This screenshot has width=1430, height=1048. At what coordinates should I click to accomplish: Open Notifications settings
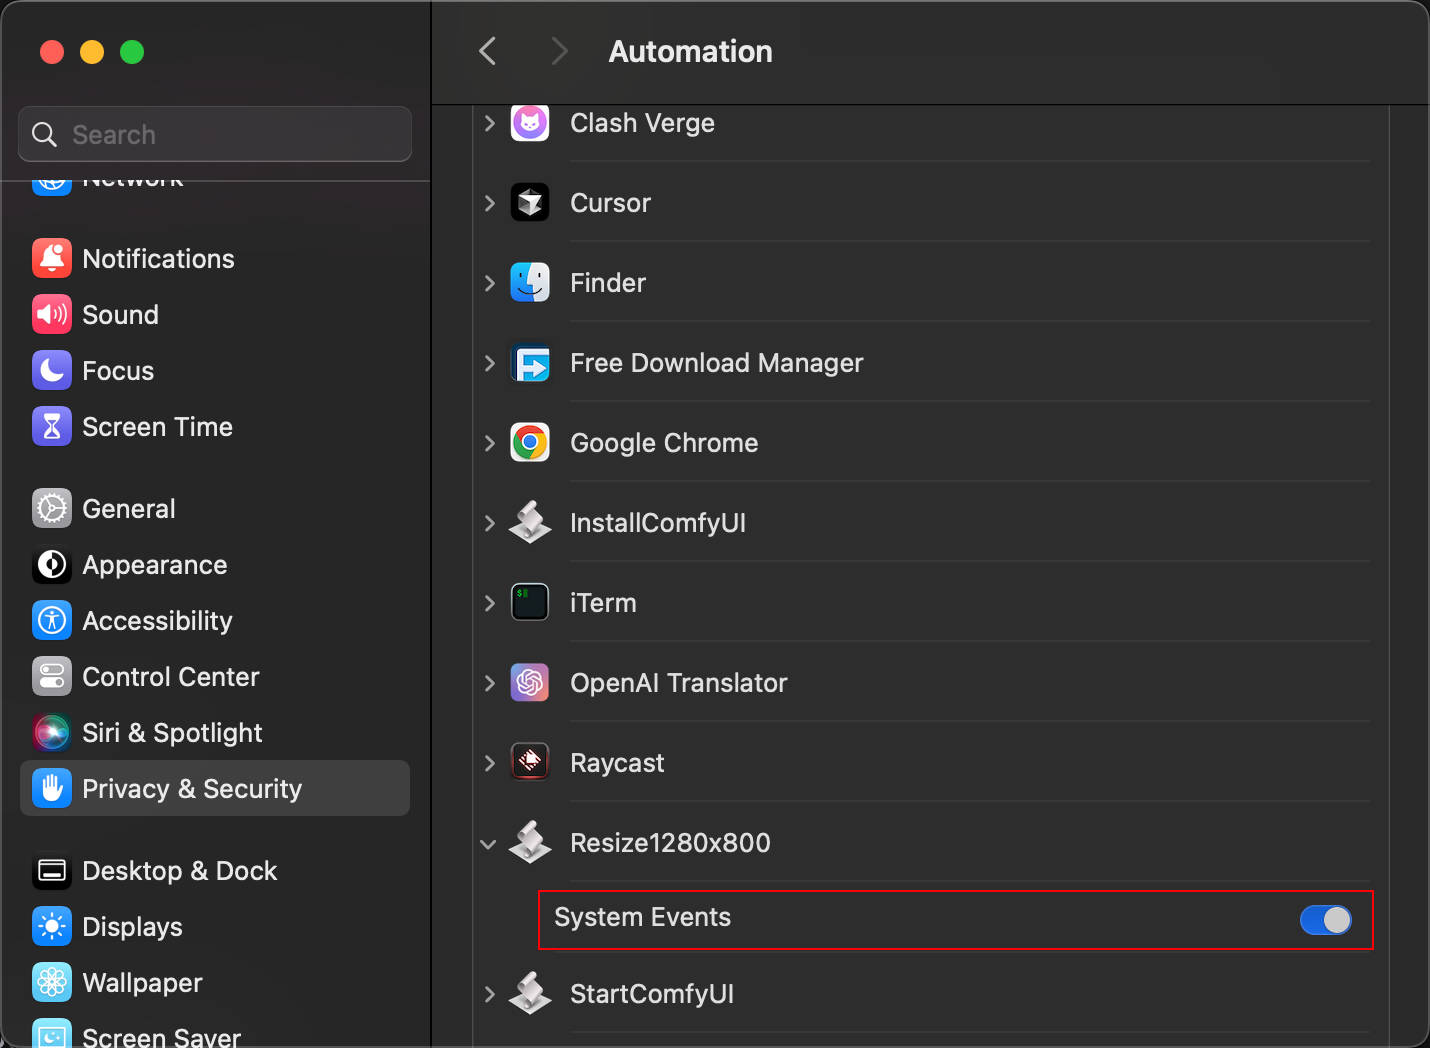pos(215,259)
